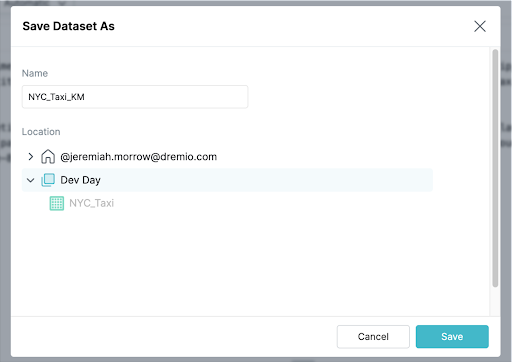Click the Dev Day space icon
512x362 pixels.
tap(48, 180)
